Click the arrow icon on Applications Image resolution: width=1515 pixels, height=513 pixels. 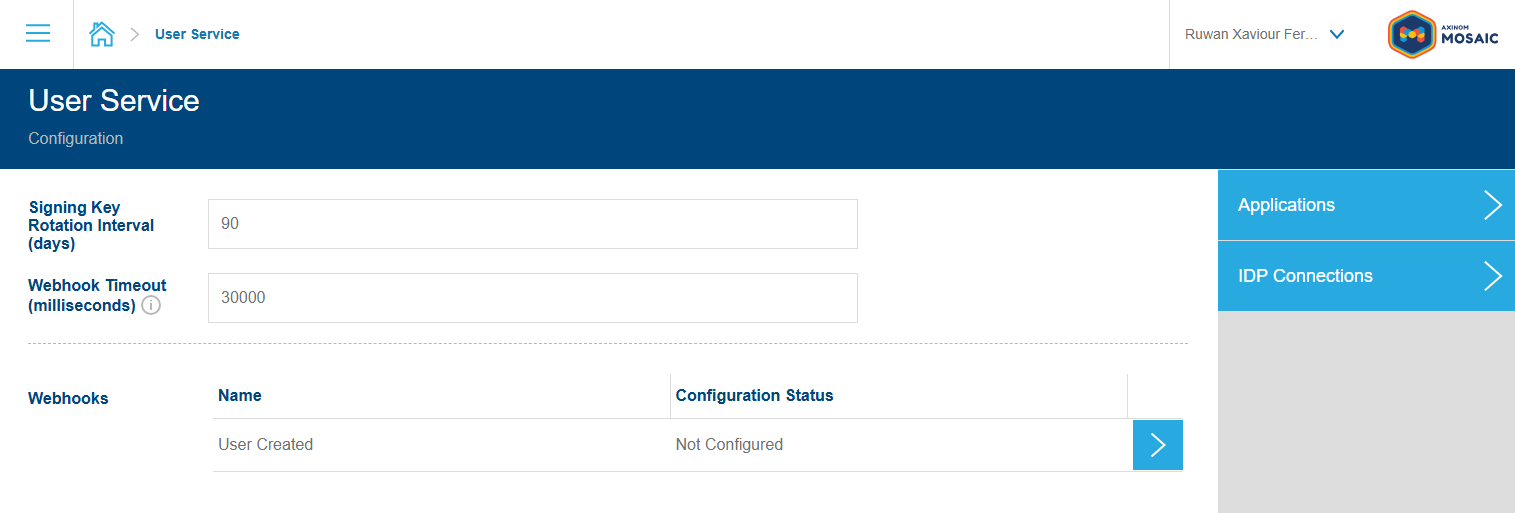tap(1492, 205)
